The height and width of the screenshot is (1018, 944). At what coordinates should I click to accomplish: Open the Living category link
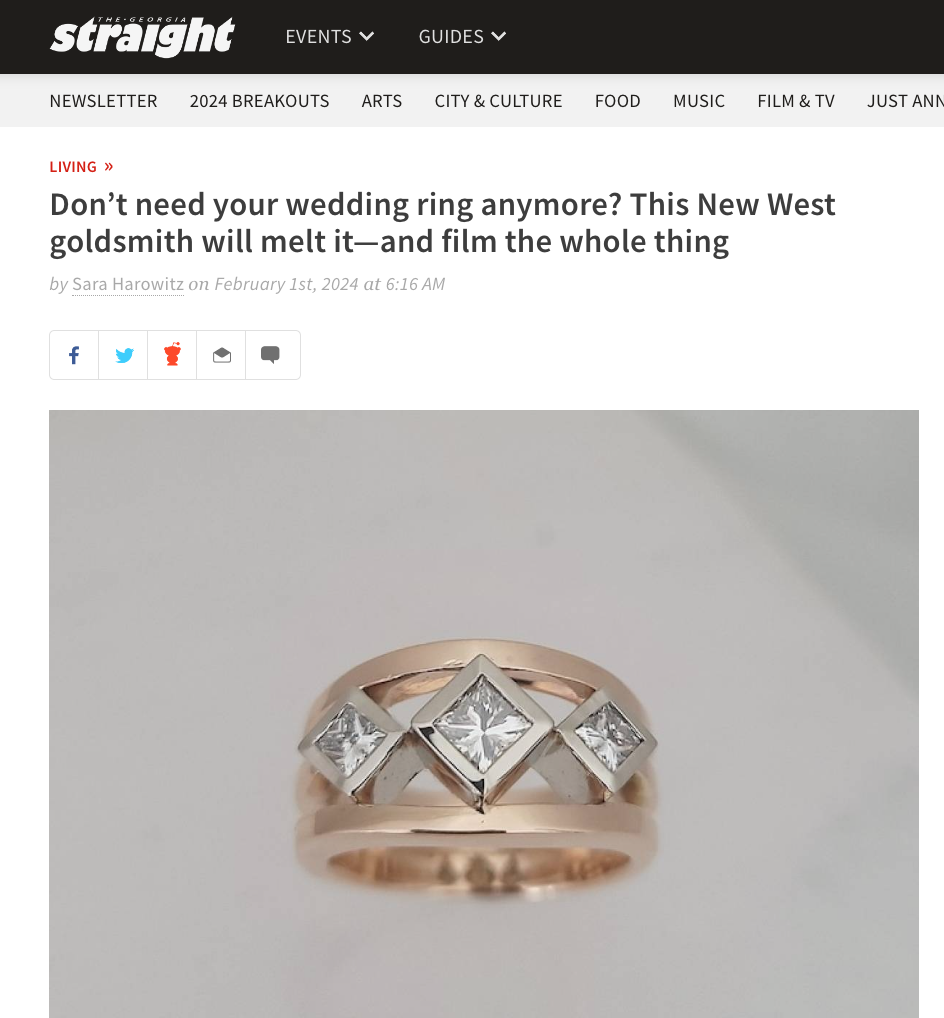[81, 167]
